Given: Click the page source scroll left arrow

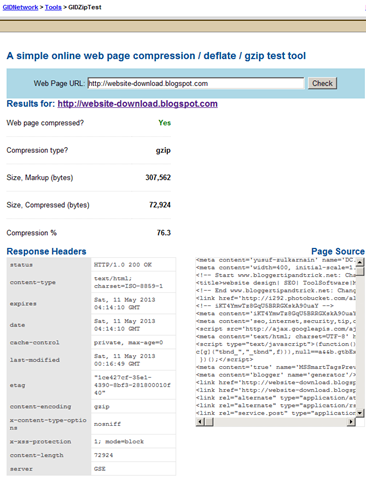Looking at the screenshot, I should point(200,422).
